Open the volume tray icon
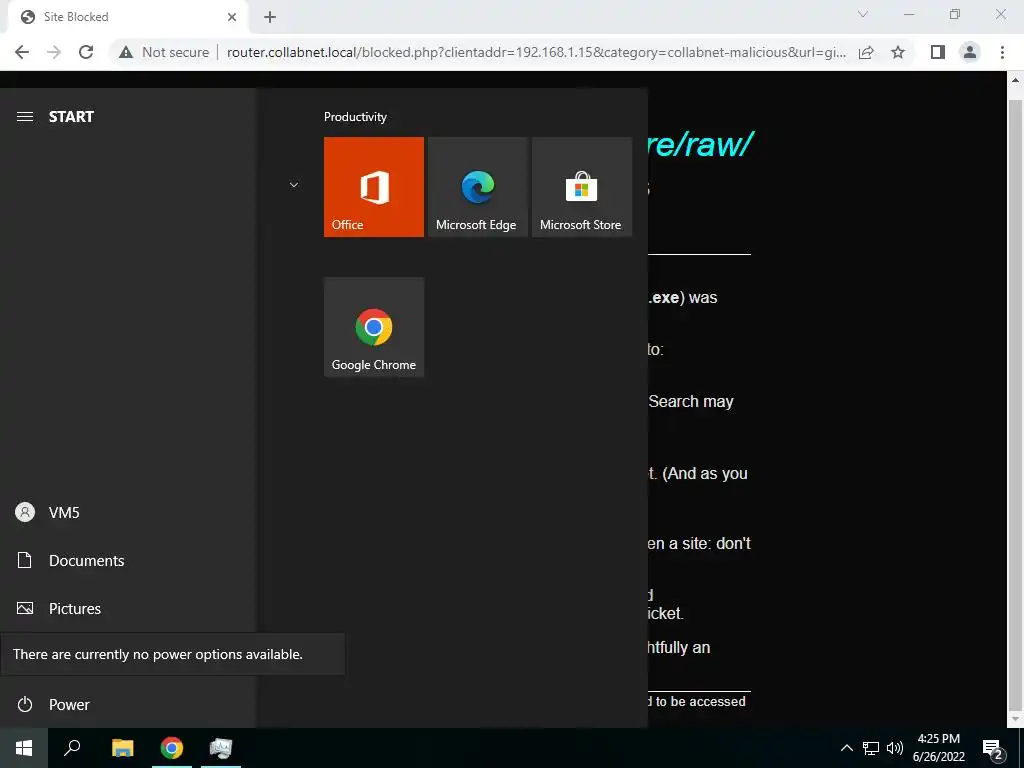 point(895,748)
